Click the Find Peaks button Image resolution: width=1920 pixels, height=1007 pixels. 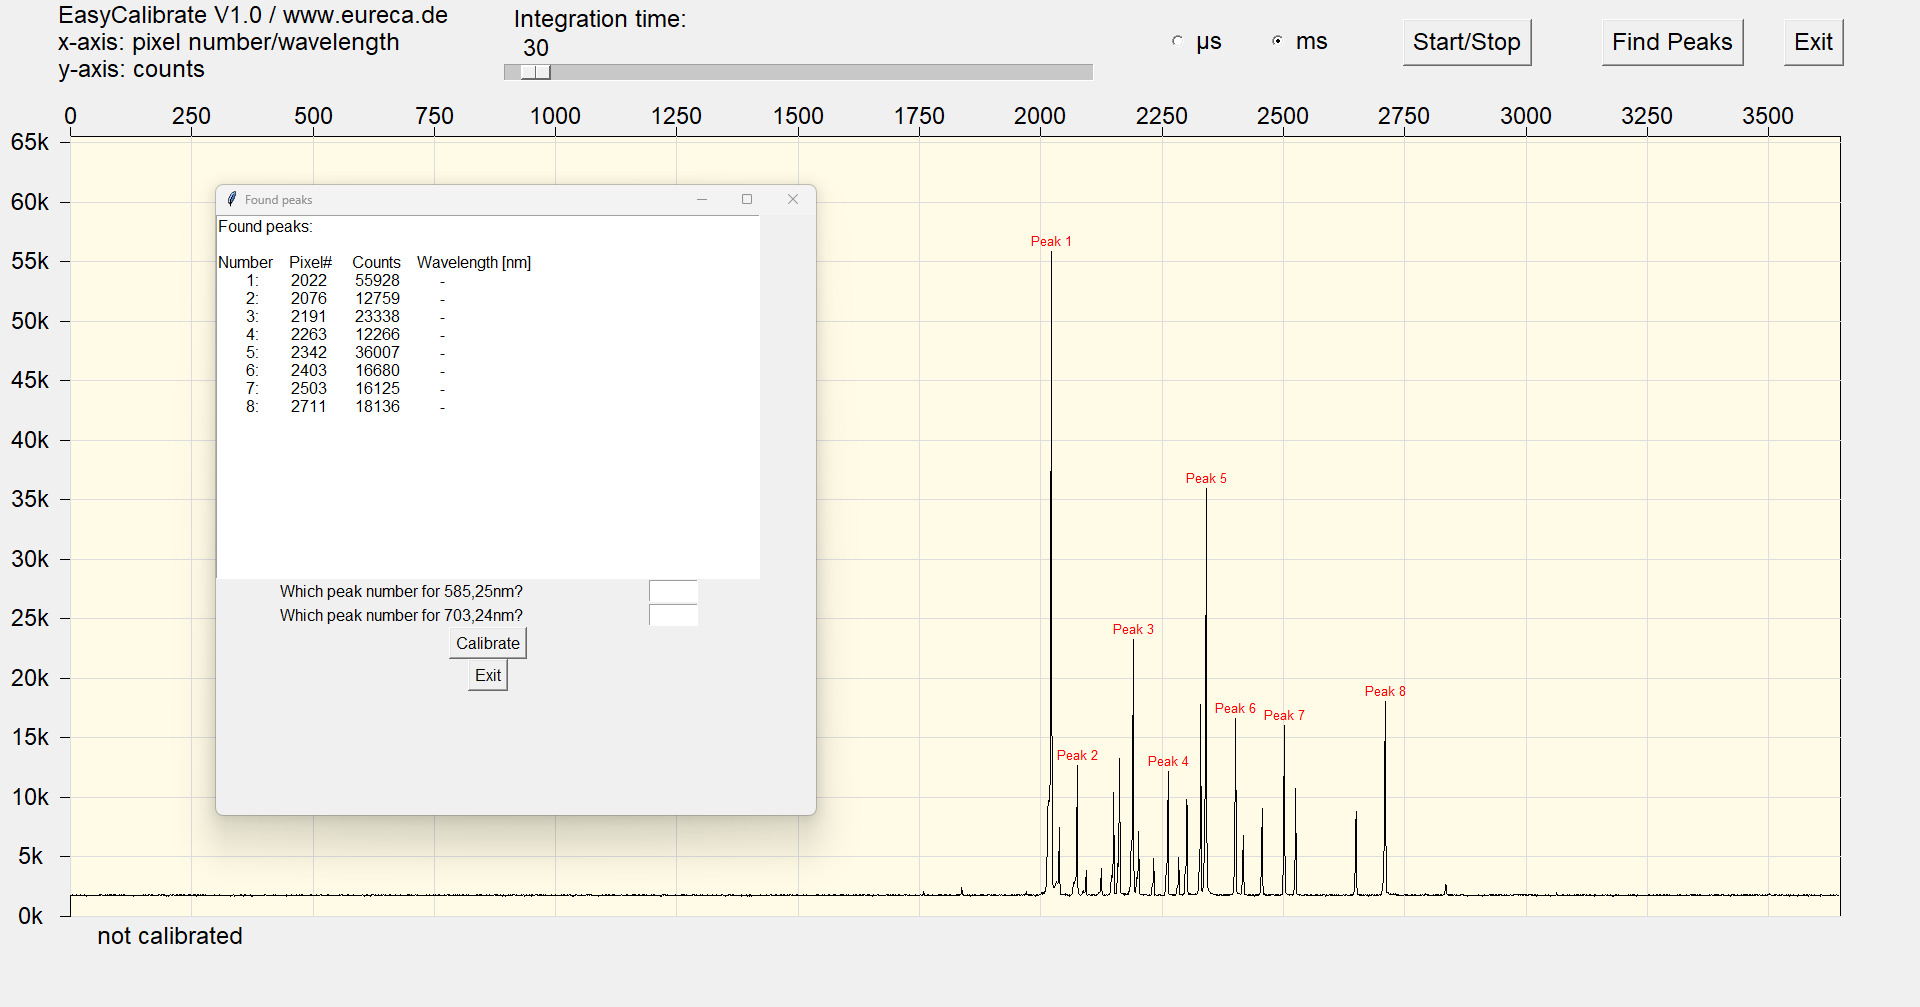coord(1672,42)
